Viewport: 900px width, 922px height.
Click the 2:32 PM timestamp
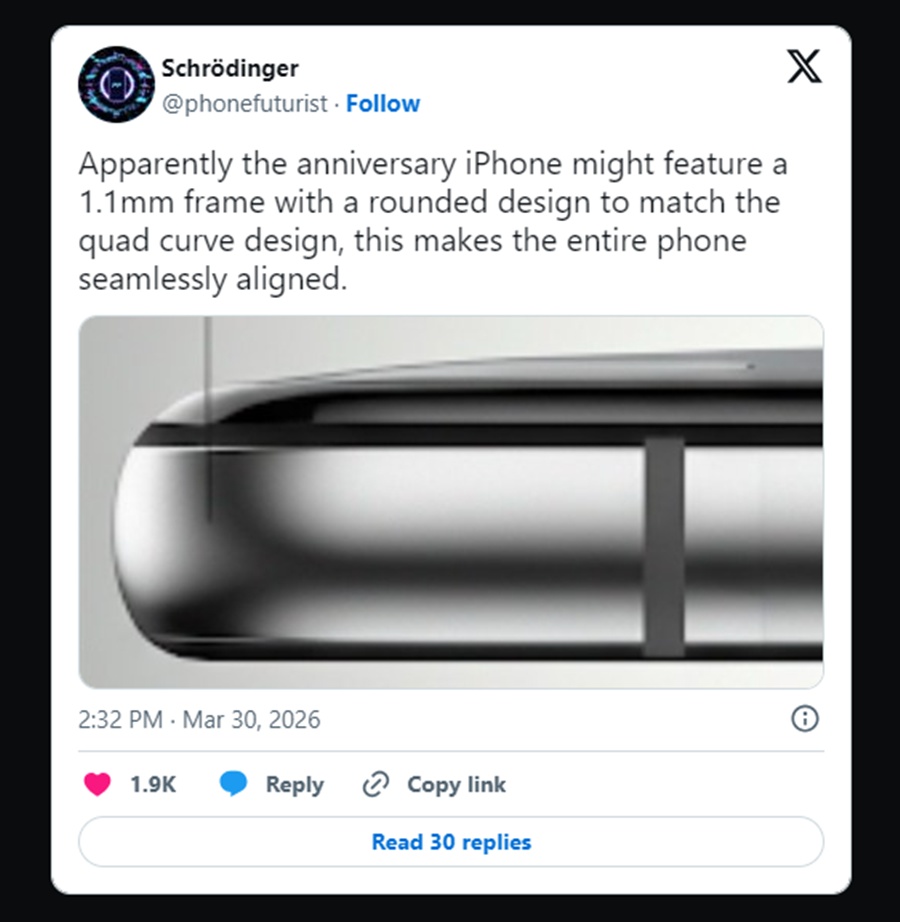[x=121, y=720]
